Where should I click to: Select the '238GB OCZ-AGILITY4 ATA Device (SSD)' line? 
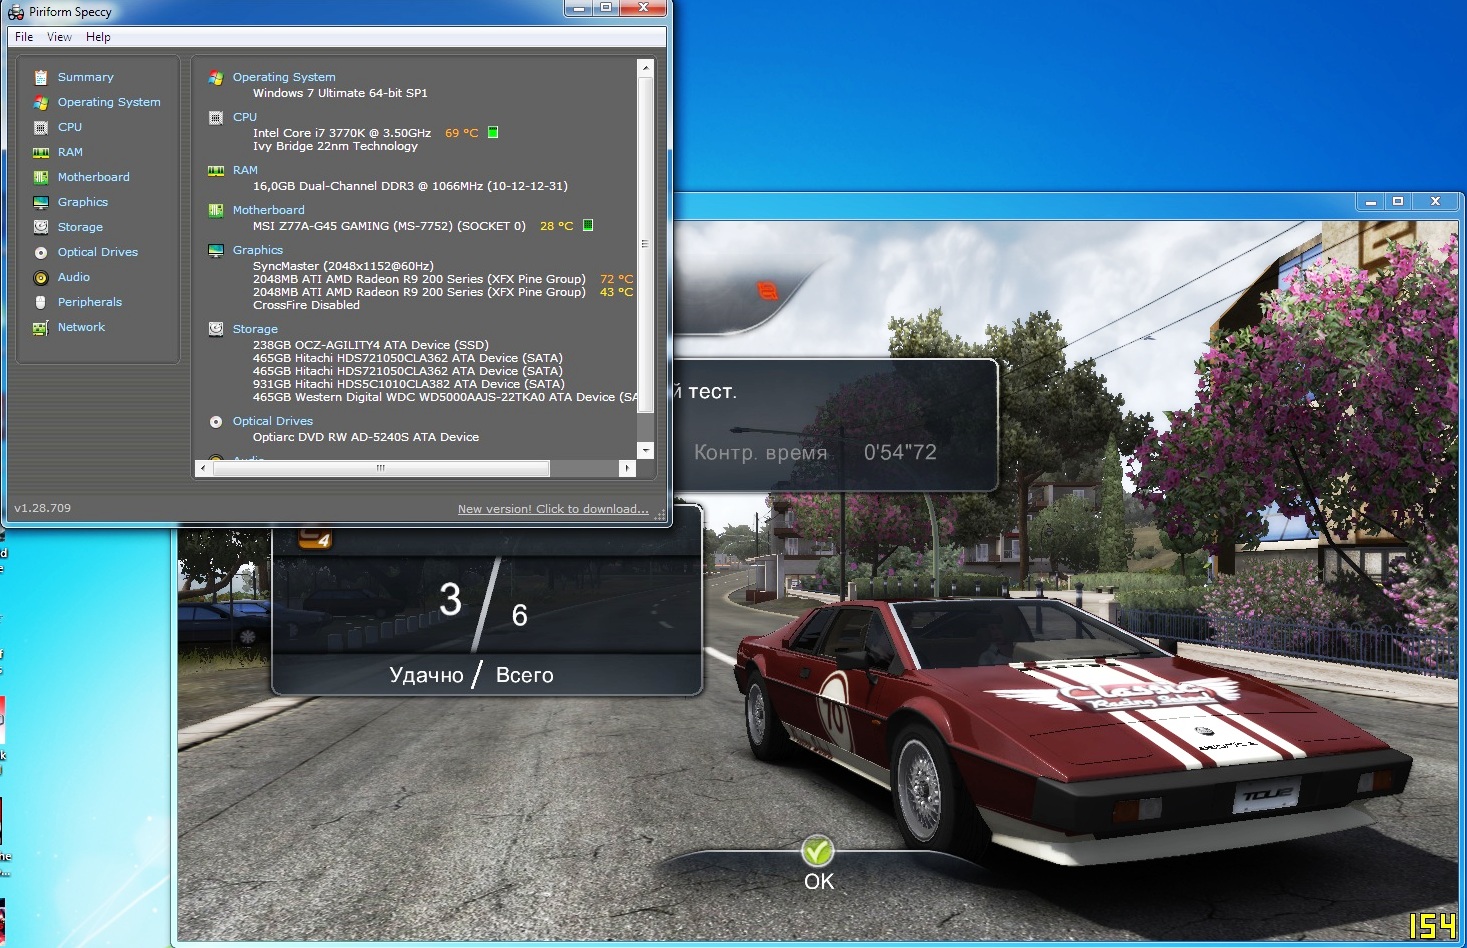[371, 345]
